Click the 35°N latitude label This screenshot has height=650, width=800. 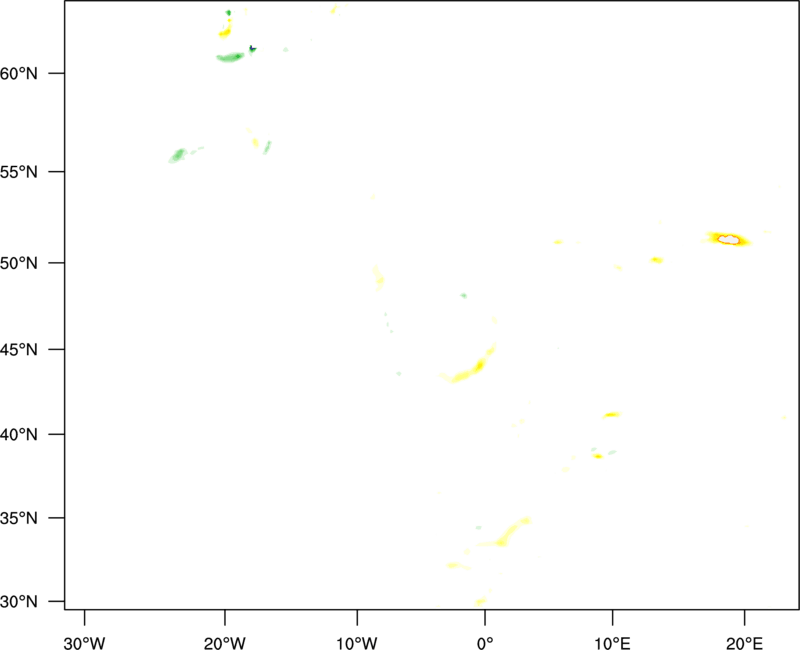coord(19,518)
